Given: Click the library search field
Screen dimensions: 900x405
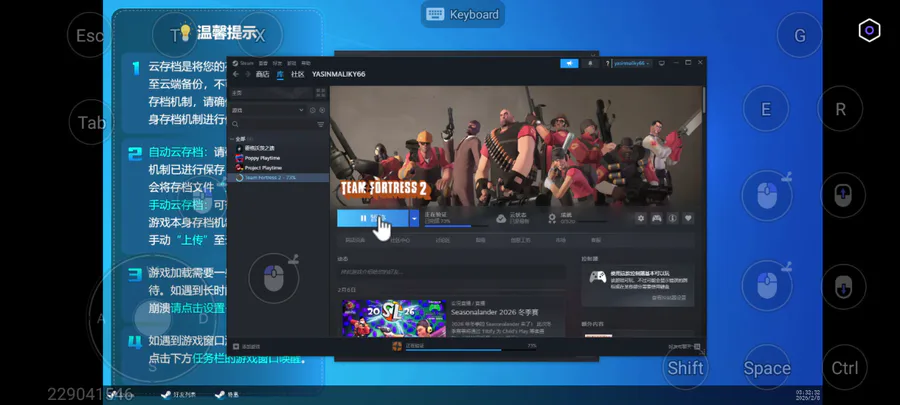Looking at the screenshot, I should click(x=272, y=124).
